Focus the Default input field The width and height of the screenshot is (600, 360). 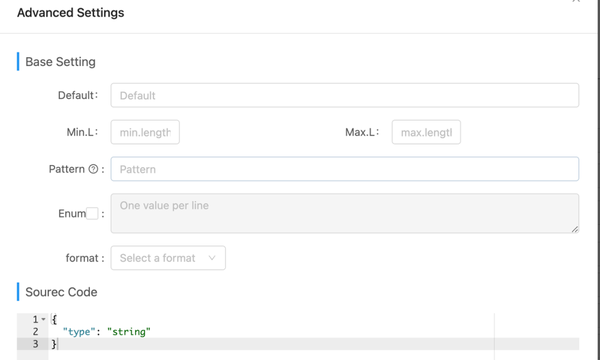pyautogui.click(x=345, y=95)
